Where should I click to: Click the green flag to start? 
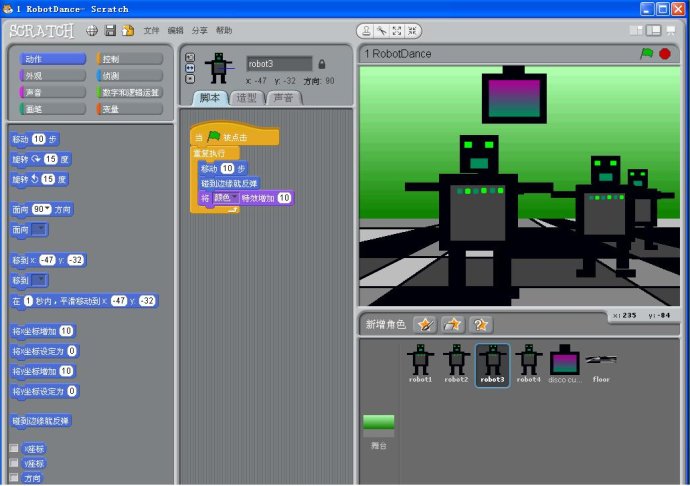point(646,54)
